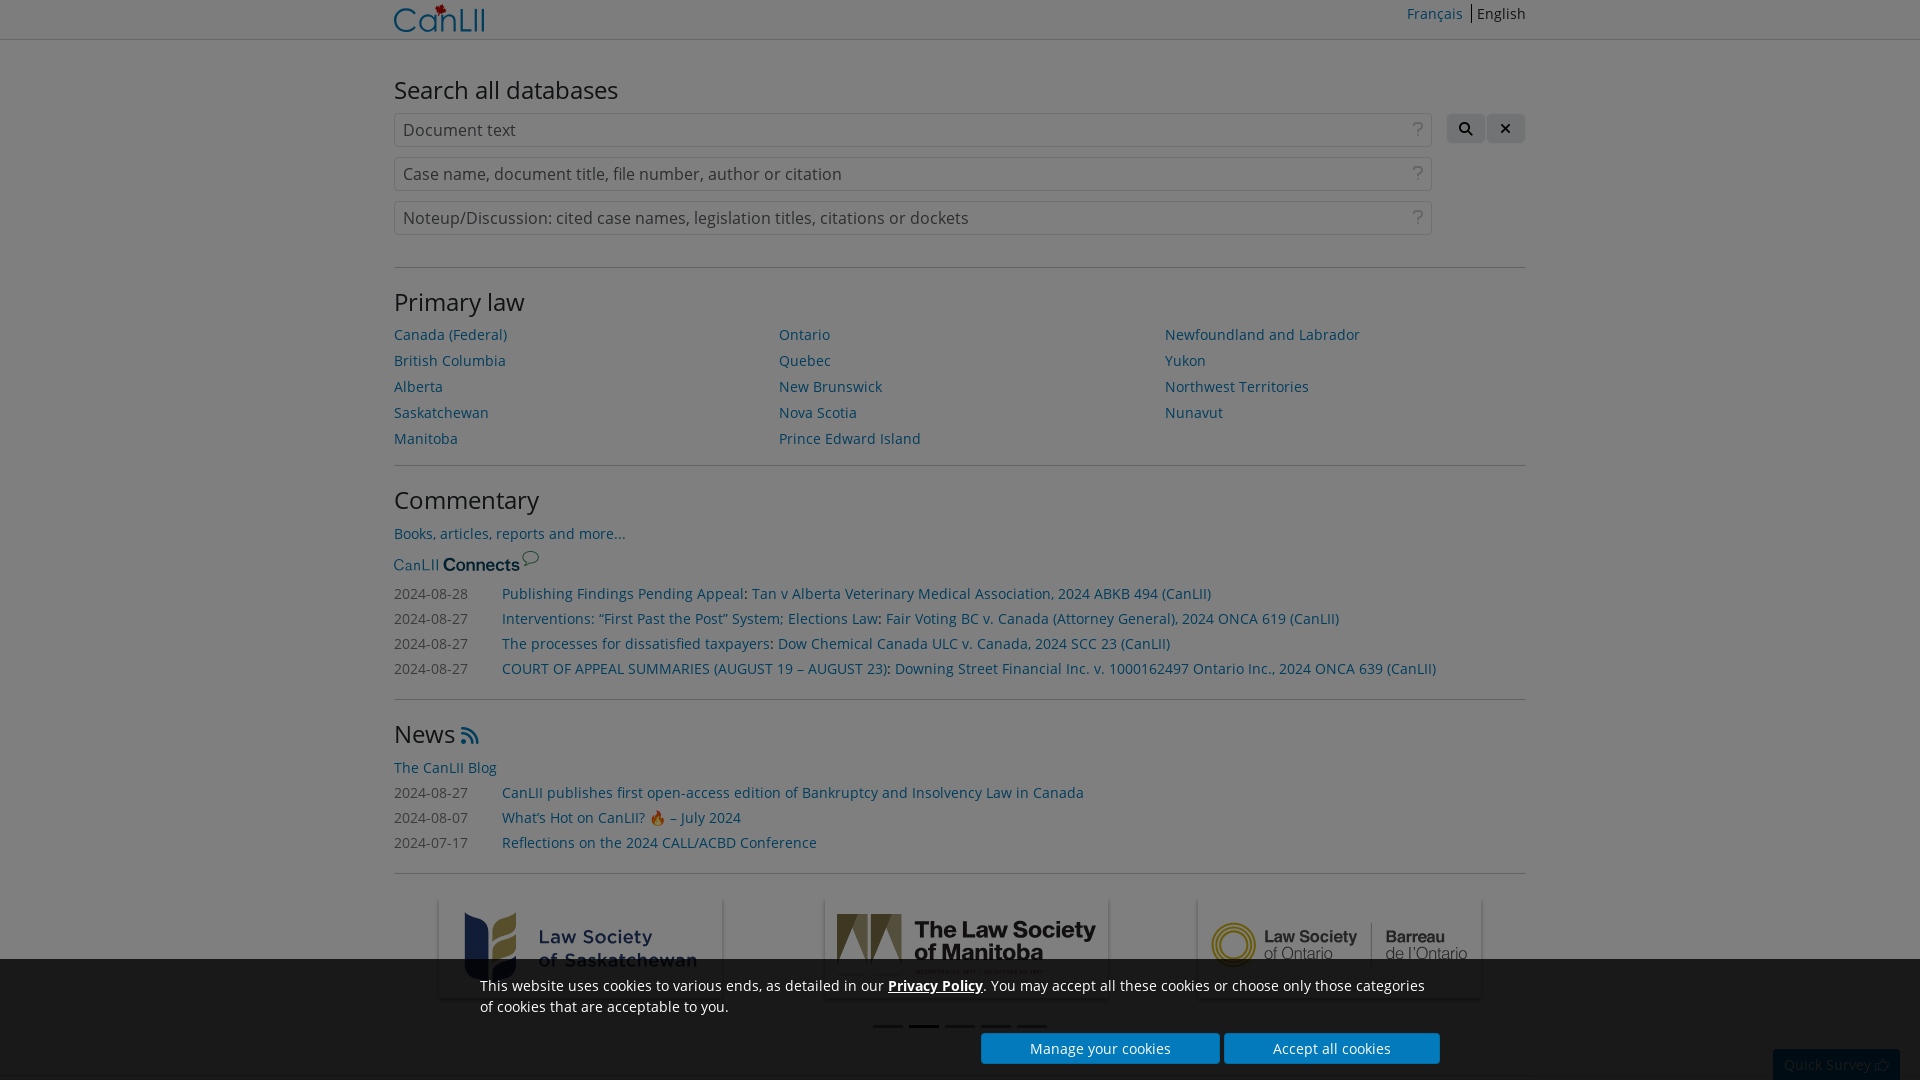Click the search magnifier button
Image resolution: width=1920 pixels, height=1080 pixels.
1465,128
